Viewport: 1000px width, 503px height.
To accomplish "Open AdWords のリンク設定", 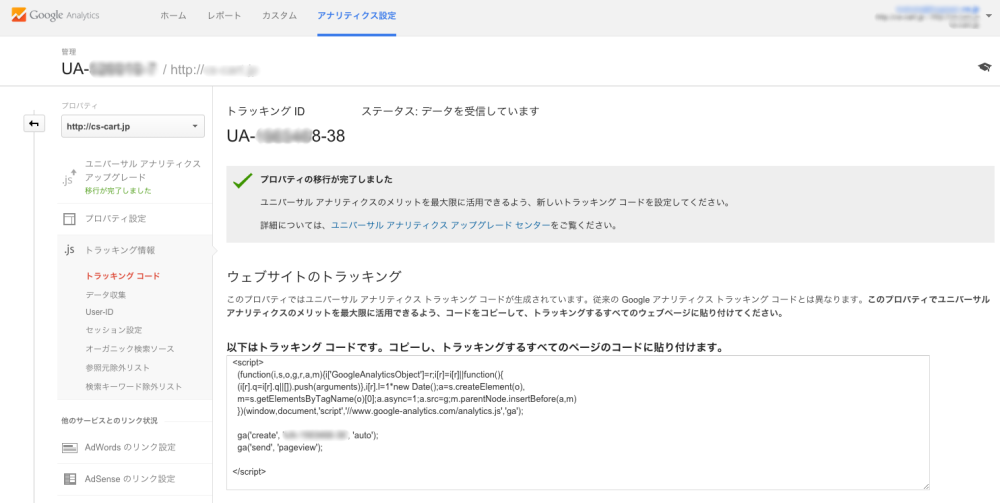I will [x=130, y=448].
